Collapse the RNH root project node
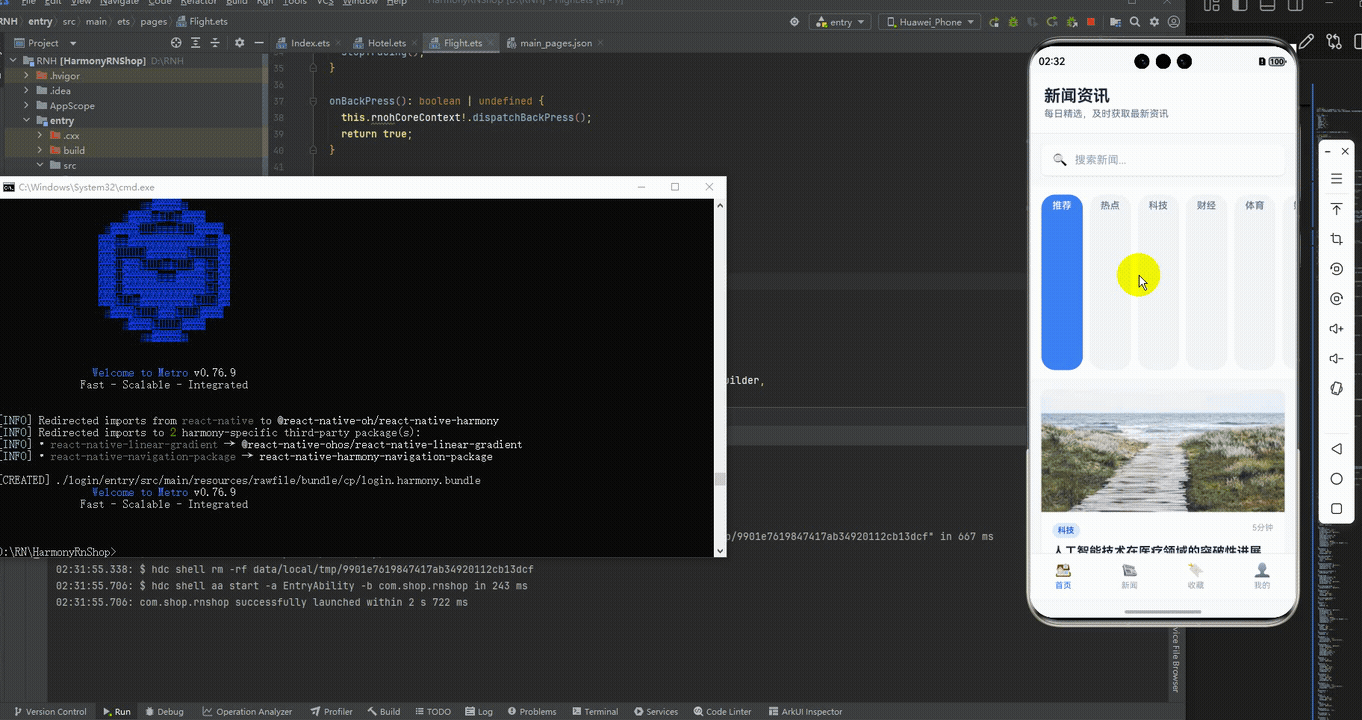The height and width of the screenshot is (720, 1362). point(13,61)
